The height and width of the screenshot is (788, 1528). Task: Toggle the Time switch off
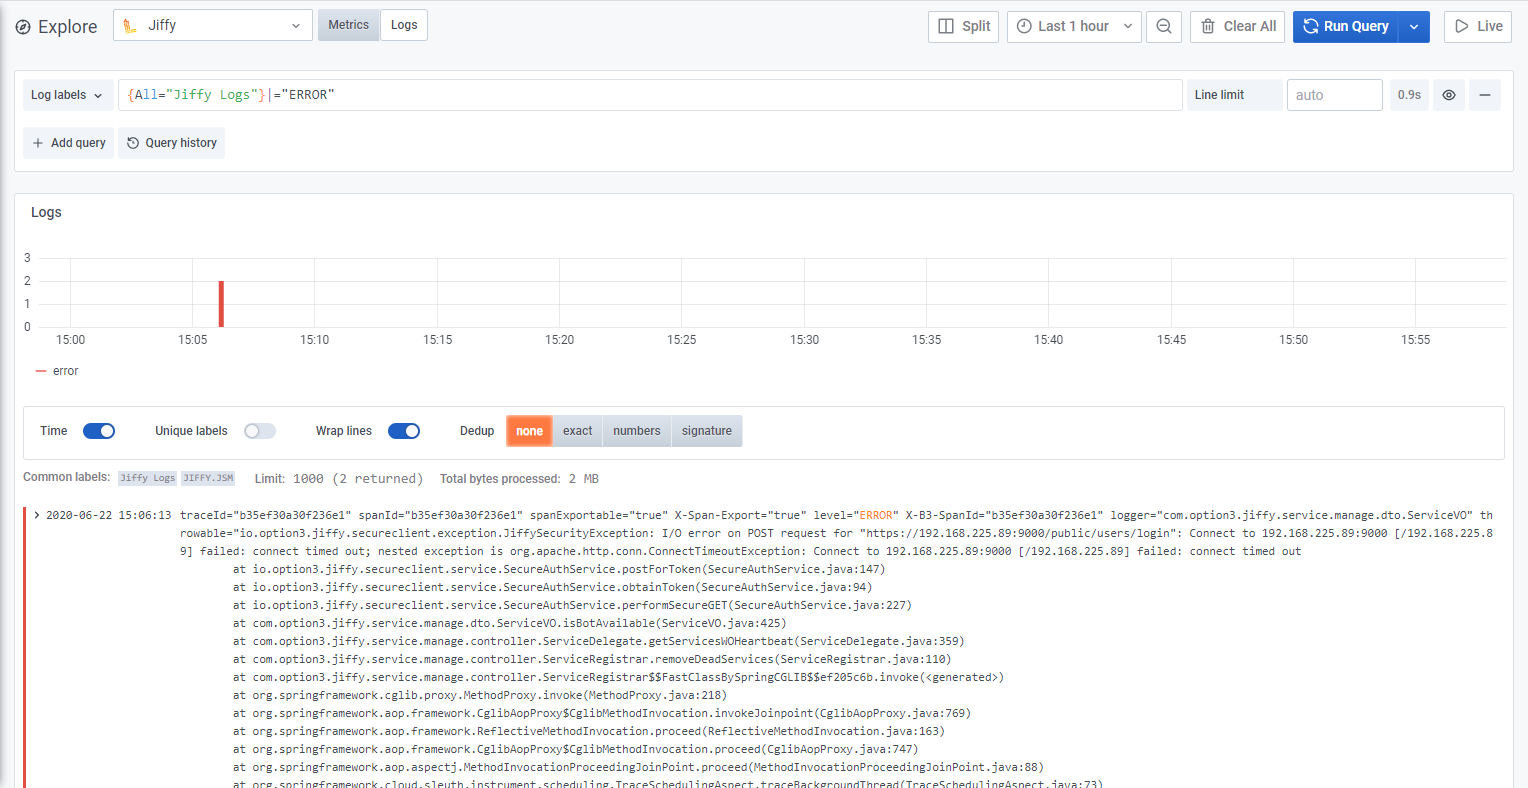pos(99,431)
